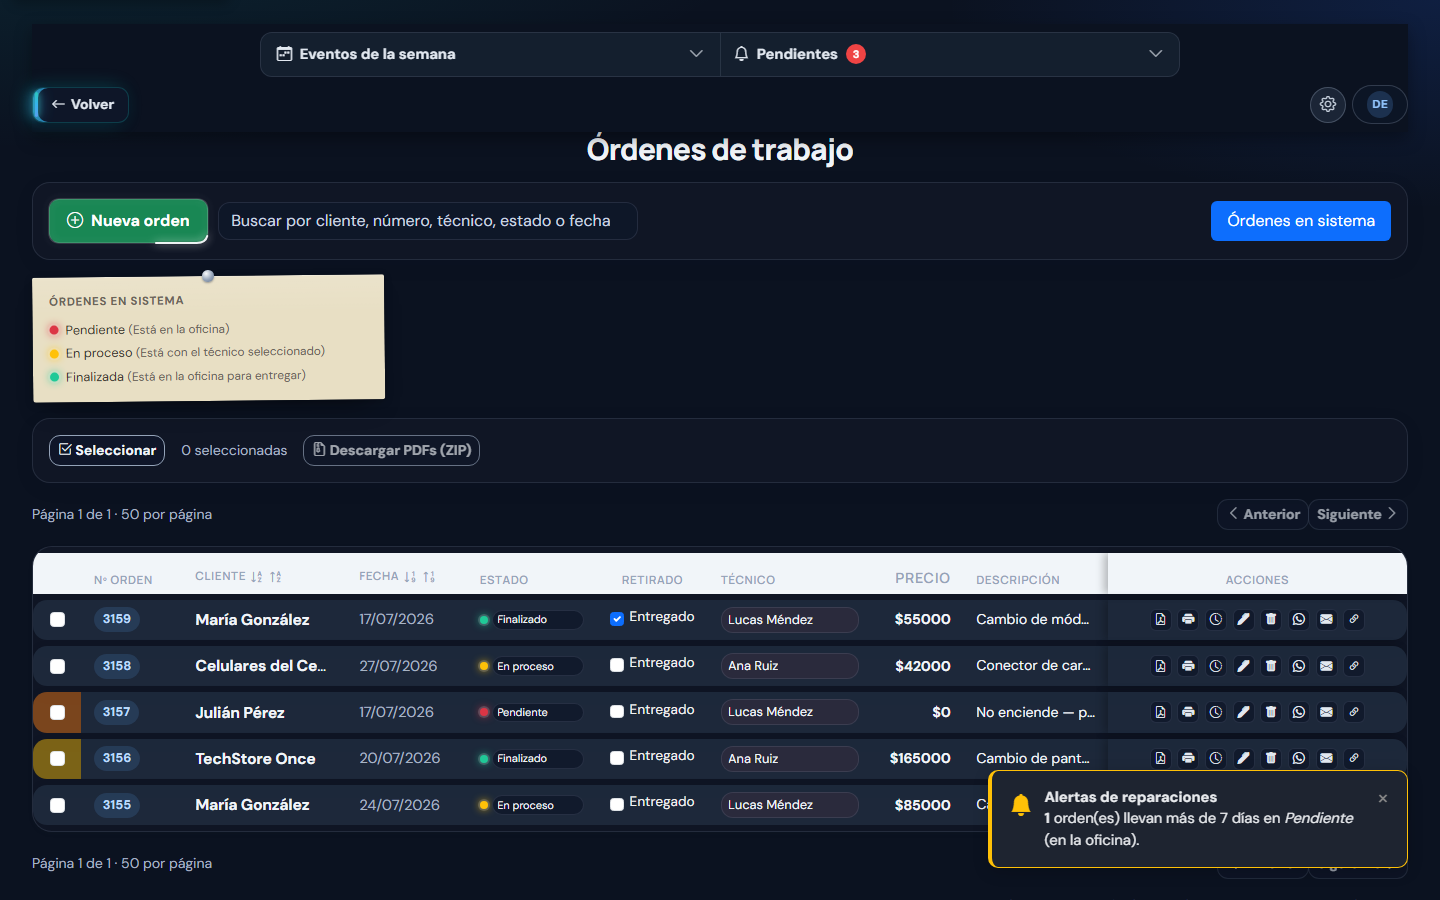Open estado dropdown for order 3155

click(x=538, y=805)
